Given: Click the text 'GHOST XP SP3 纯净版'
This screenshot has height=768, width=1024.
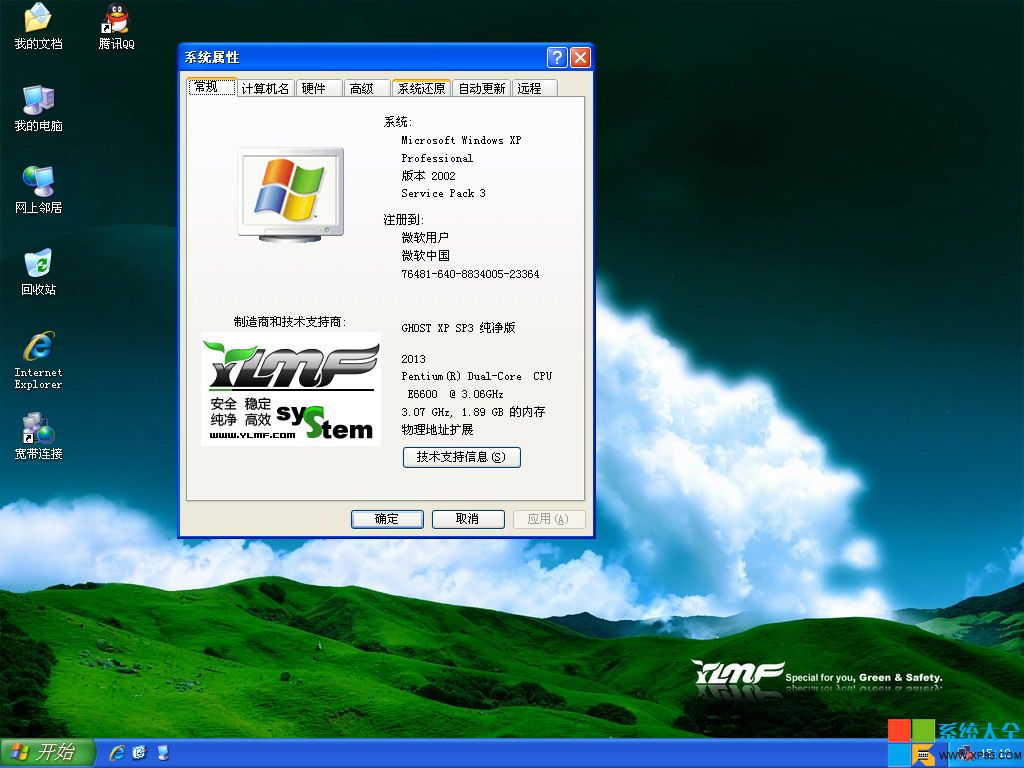Looking at the screenshot, I should (458, 328).
